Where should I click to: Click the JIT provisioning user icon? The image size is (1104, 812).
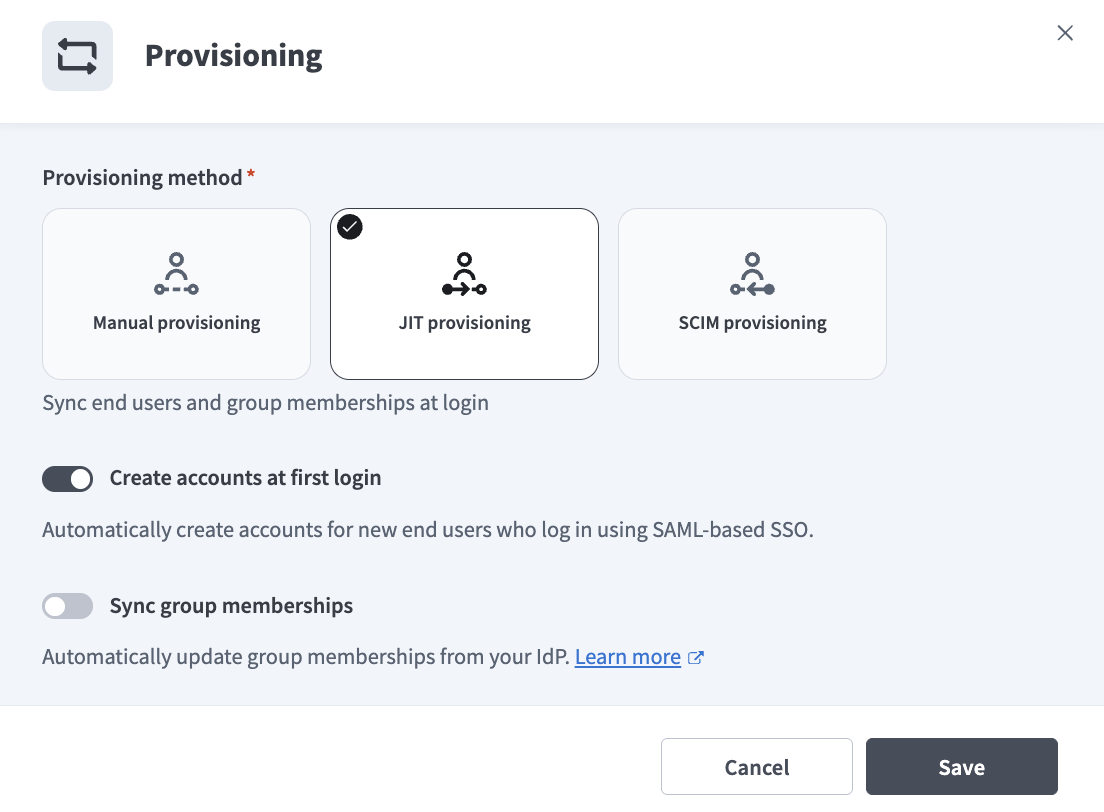pyautogui.click(x=464, y=272)
